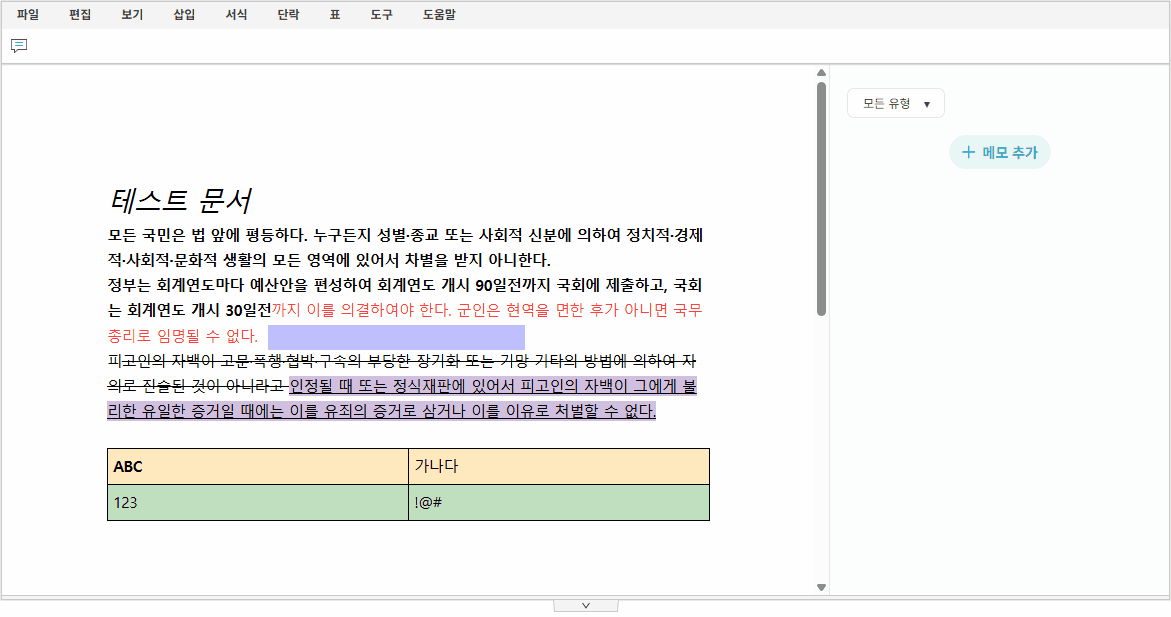Click the vertical scrollbar thumb
Screen dimensions: 1171x617
[x=821, y=200]
